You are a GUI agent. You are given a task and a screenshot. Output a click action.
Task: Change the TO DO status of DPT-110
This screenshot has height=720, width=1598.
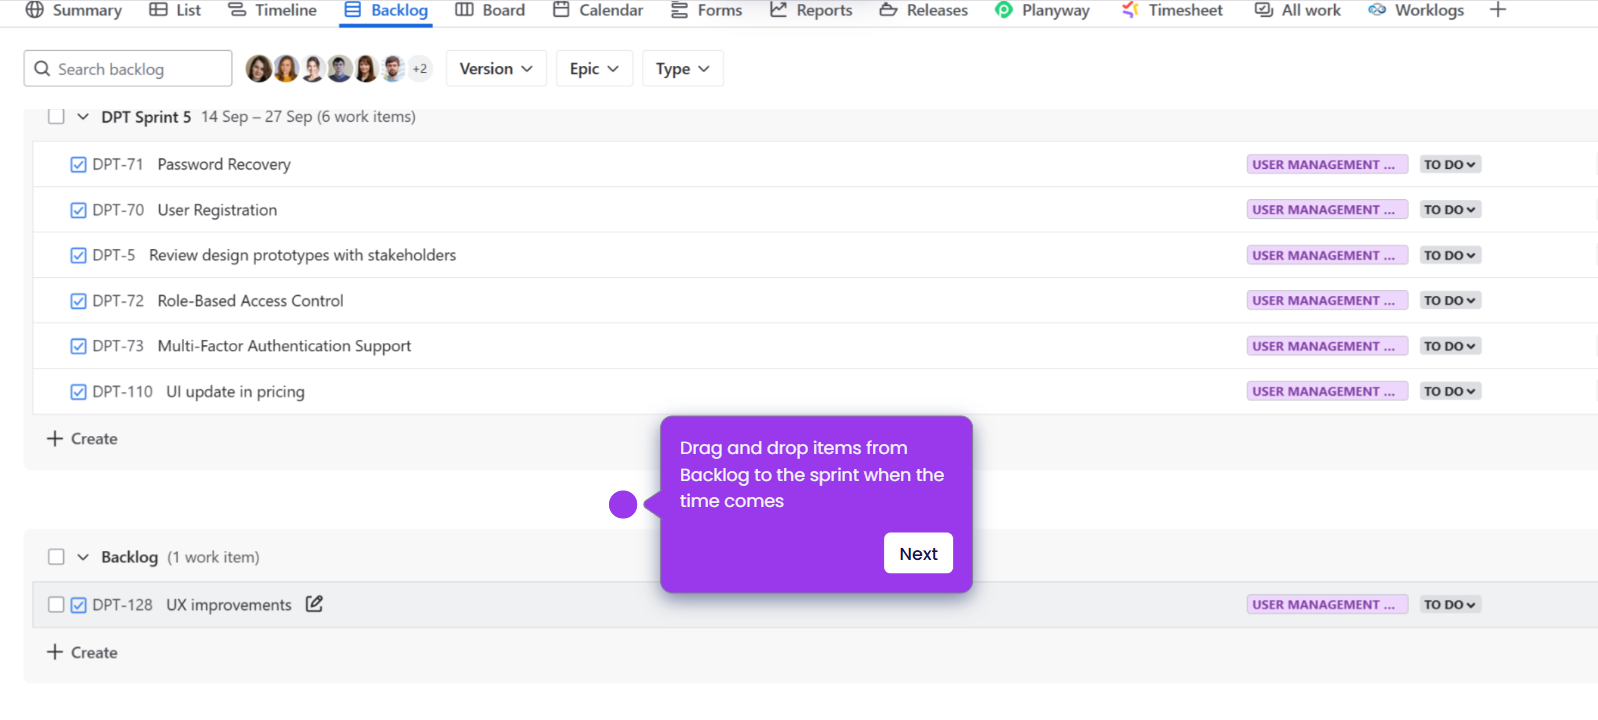(x=1450, y=391)
